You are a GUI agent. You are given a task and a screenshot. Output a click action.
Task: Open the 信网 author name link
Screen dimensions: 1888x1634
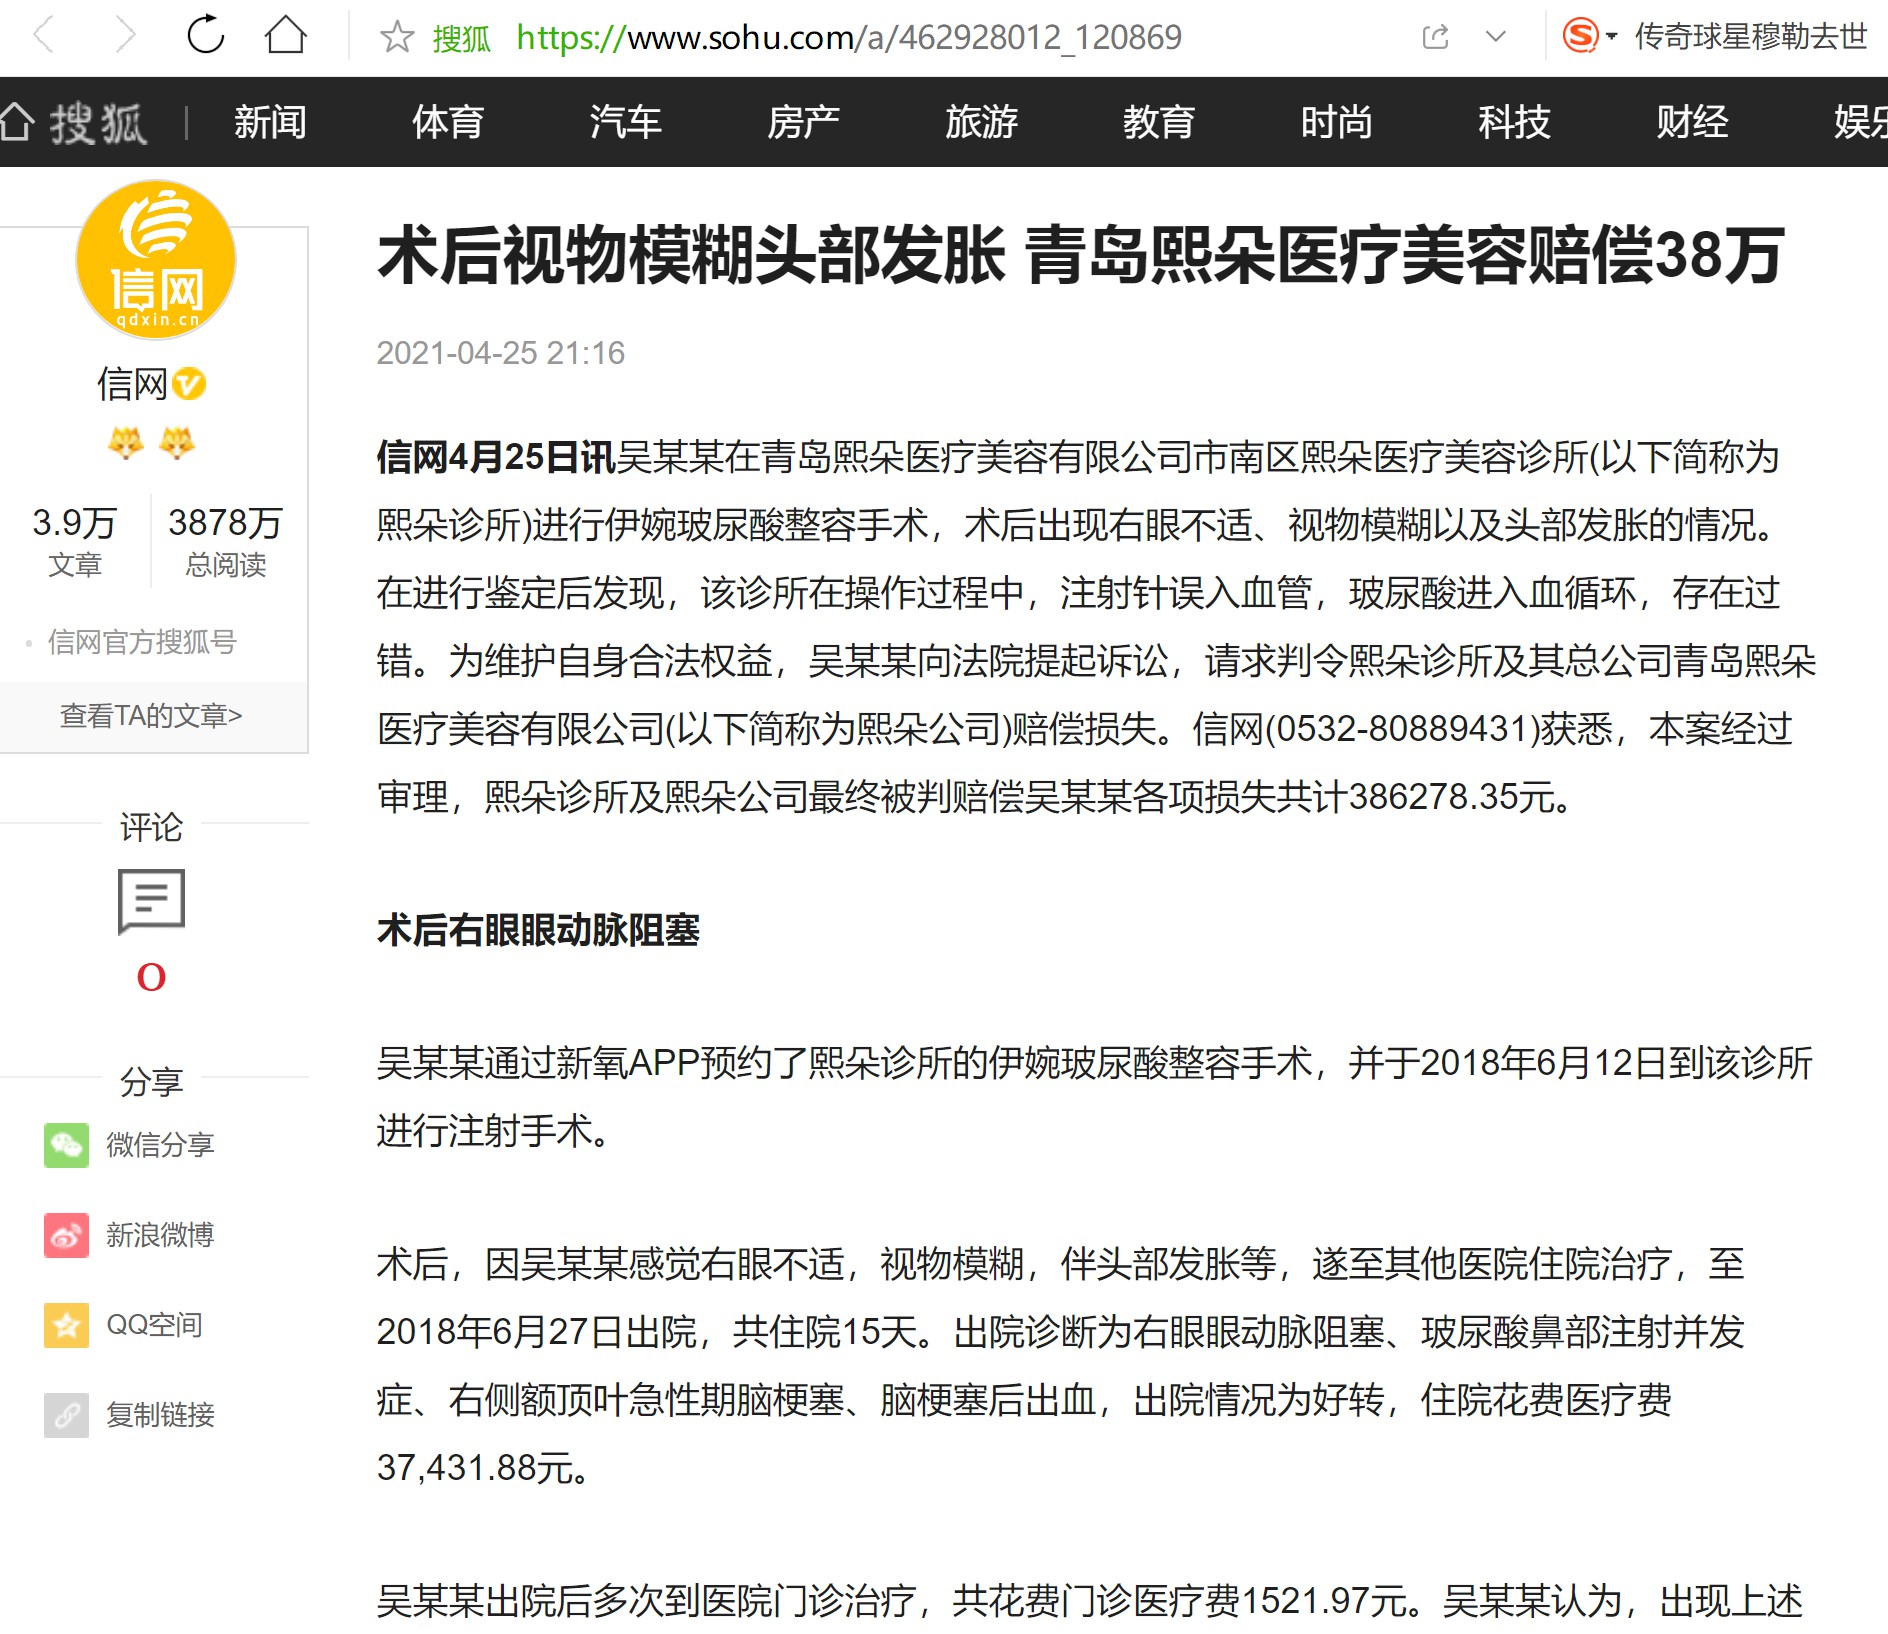132,384
